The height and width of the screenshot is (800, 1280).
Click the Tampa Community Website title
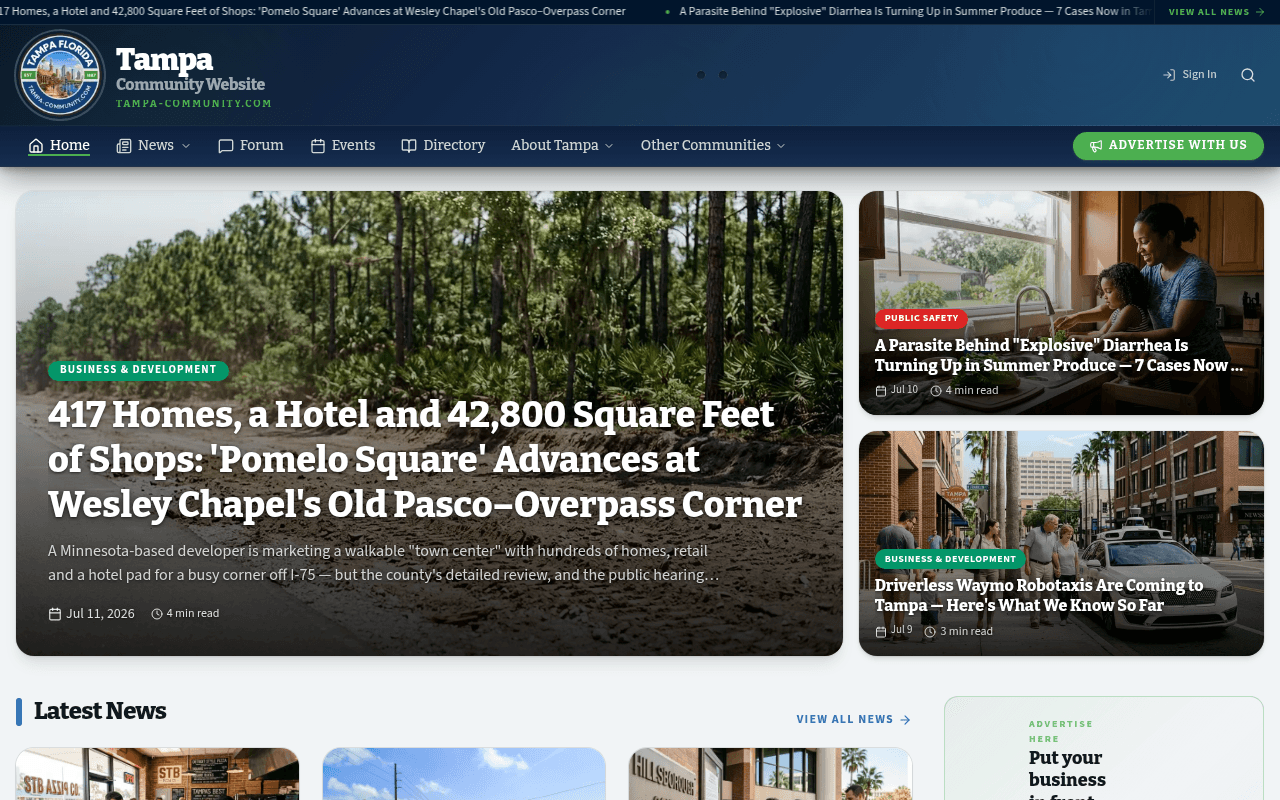(190, 69)
